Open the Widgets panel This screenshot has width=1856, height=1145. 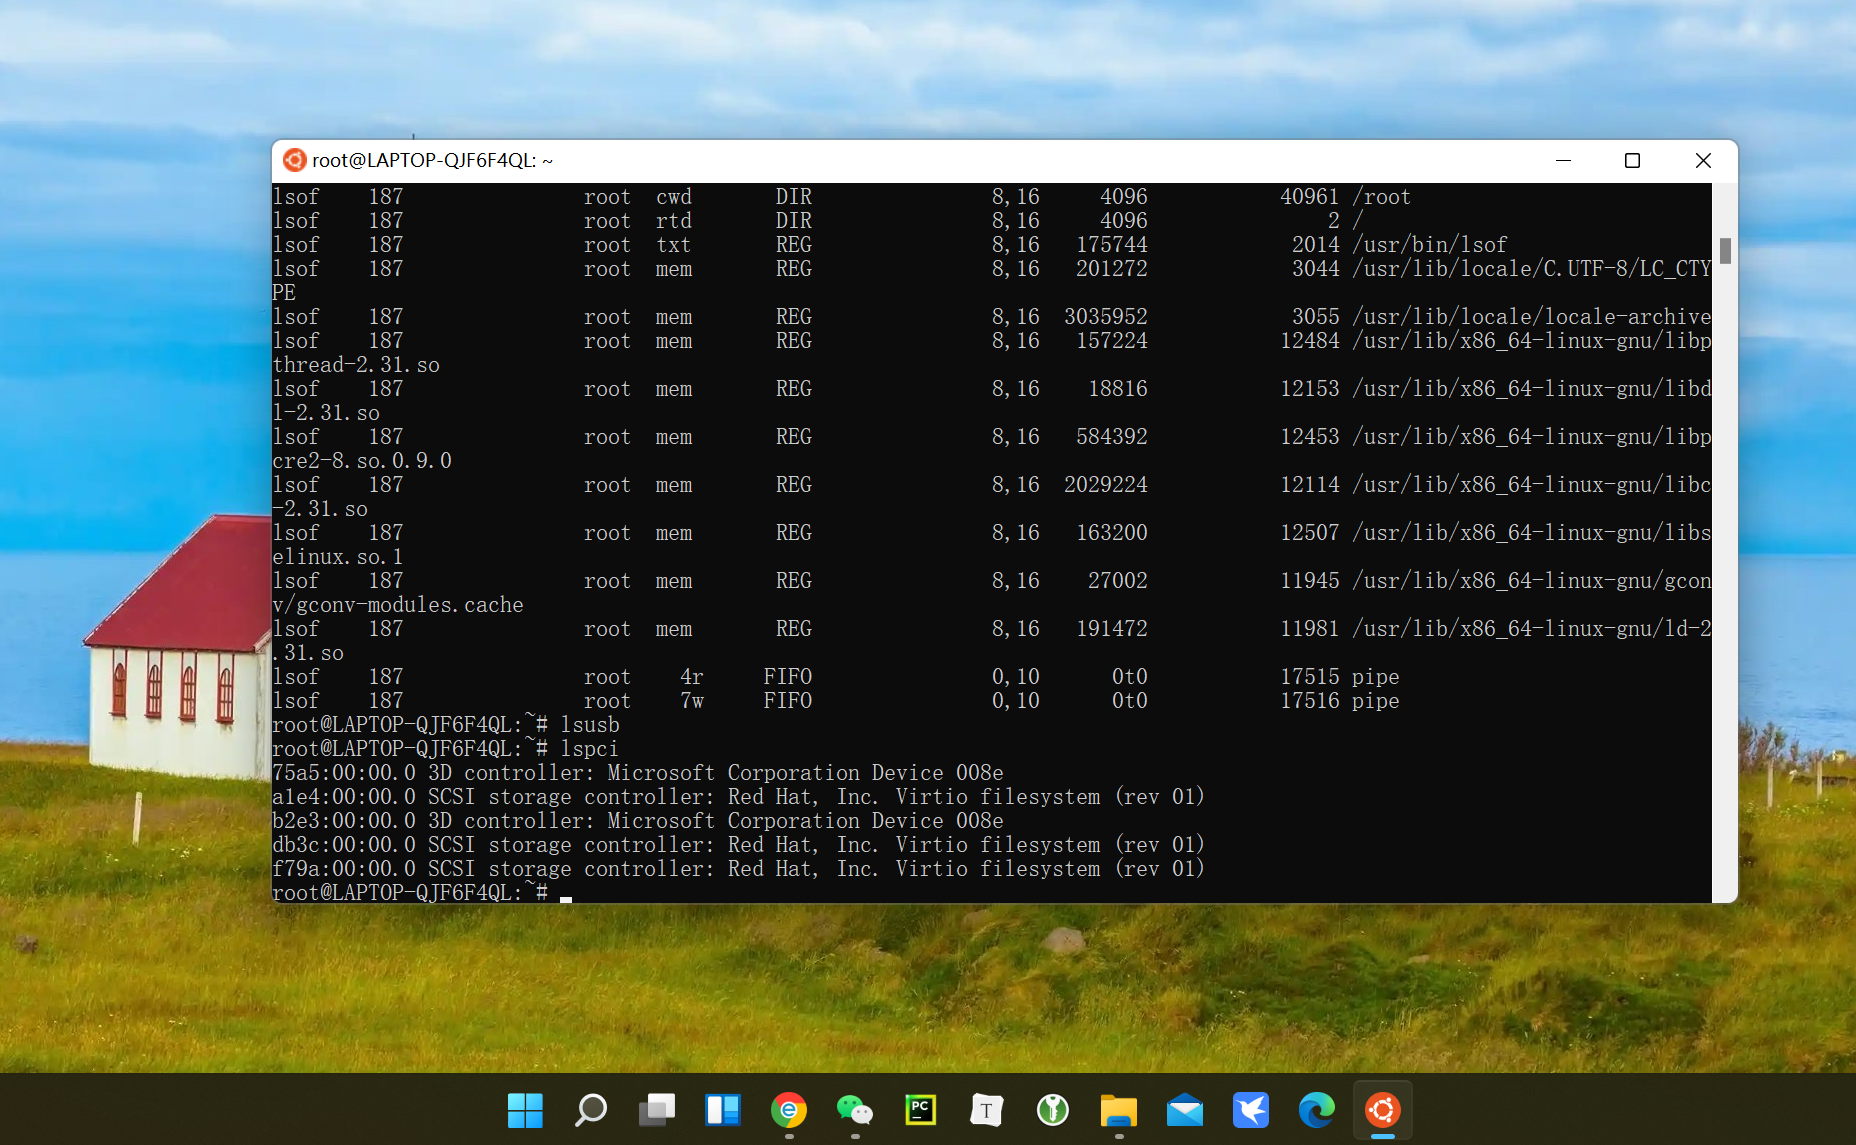click(723, 1110)
